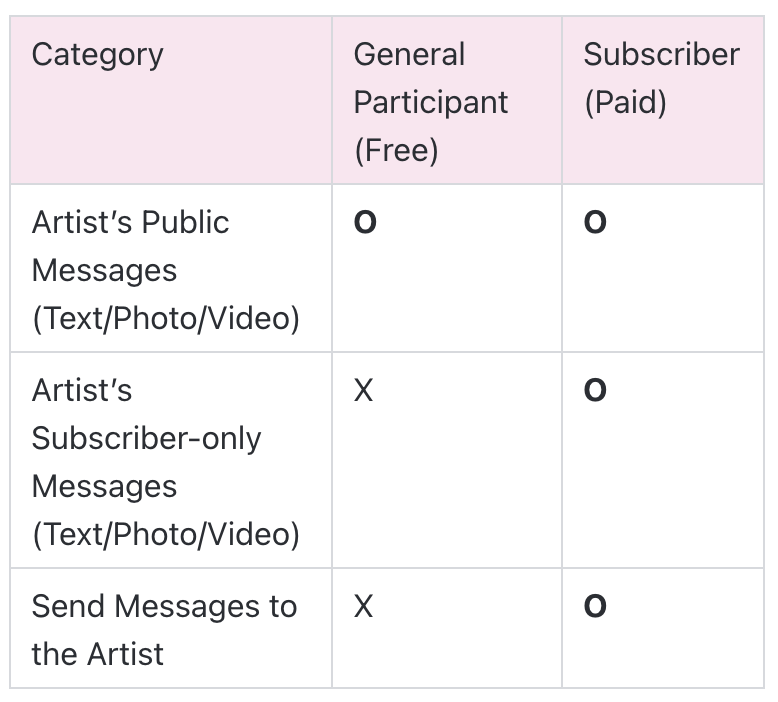The height and width of the screenshot is (702, 778).
Task: Select the Artist's Public Messages row label
Action: (x=165, y=270)
